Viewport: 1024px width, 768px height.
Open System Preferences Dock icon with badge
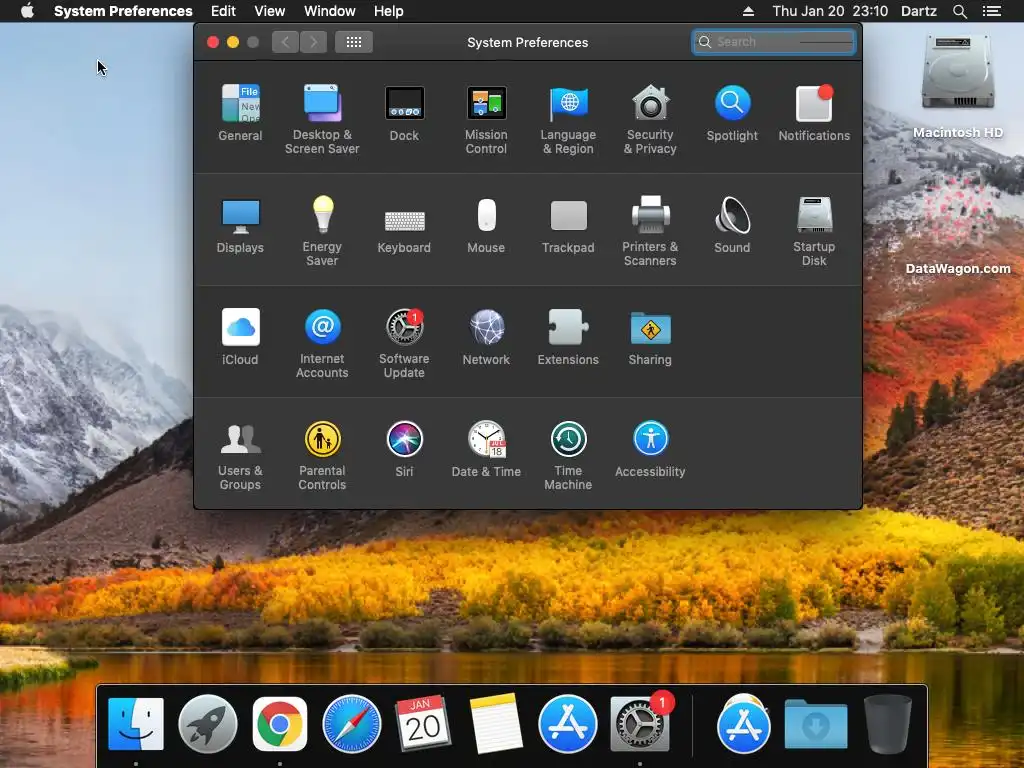point(641,724)
